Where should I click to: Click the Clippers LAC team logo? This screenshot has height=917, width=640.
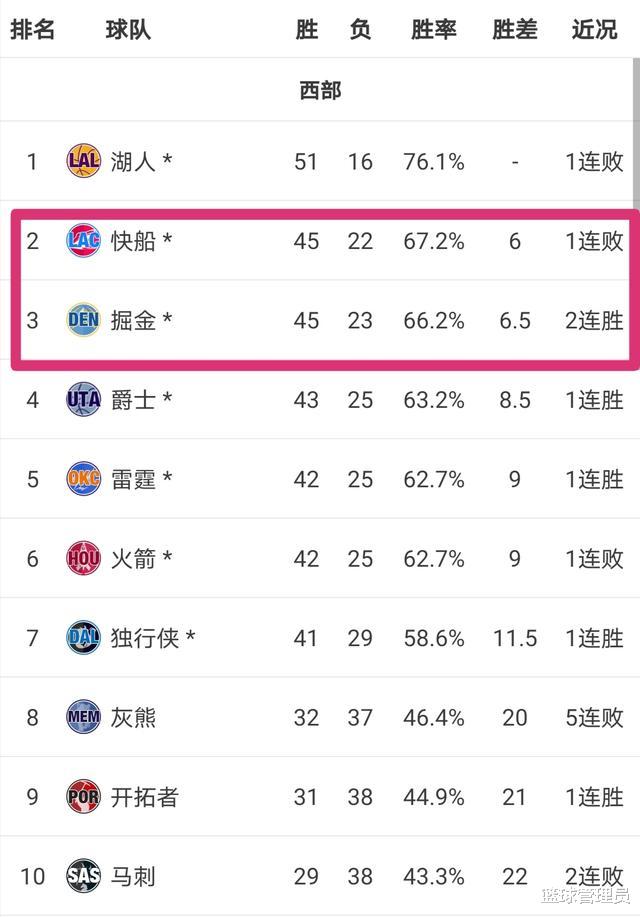tap(84, 240)
